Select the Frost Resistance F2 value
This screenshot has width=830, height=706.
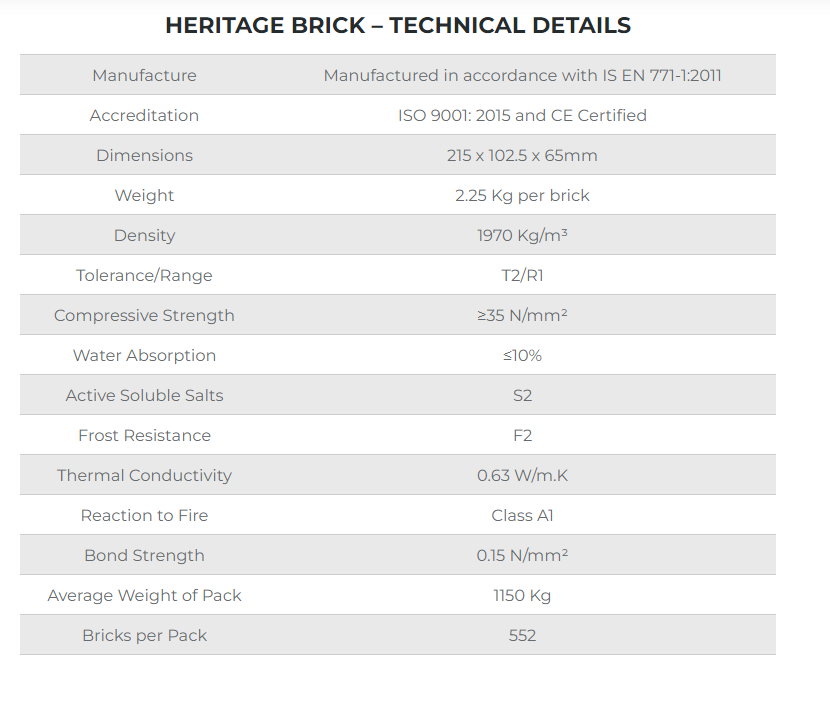click(522, 435)
